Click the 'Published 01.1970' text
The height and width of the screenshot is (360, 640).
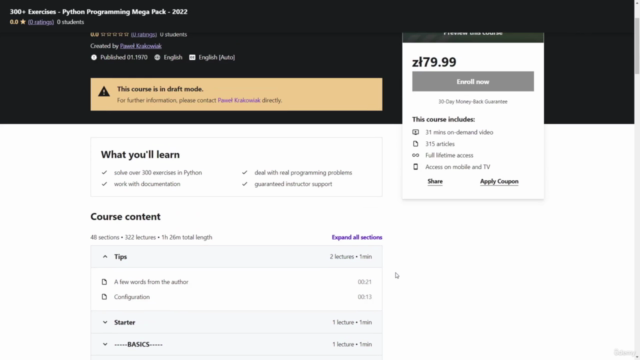[124, 58]
